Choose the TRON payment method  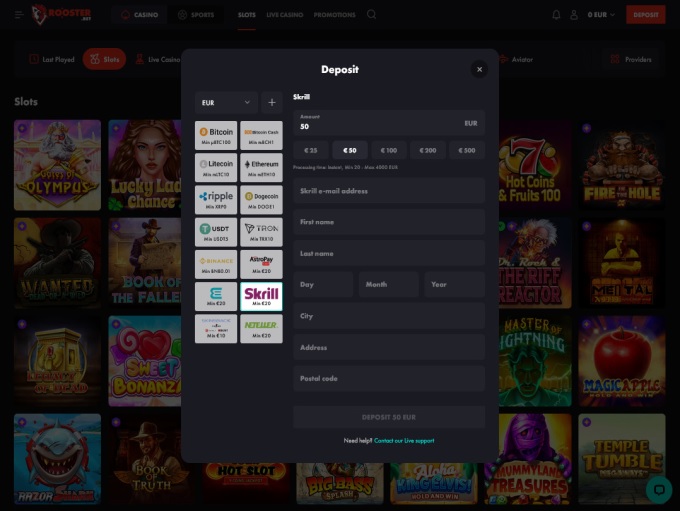[261, 232]
